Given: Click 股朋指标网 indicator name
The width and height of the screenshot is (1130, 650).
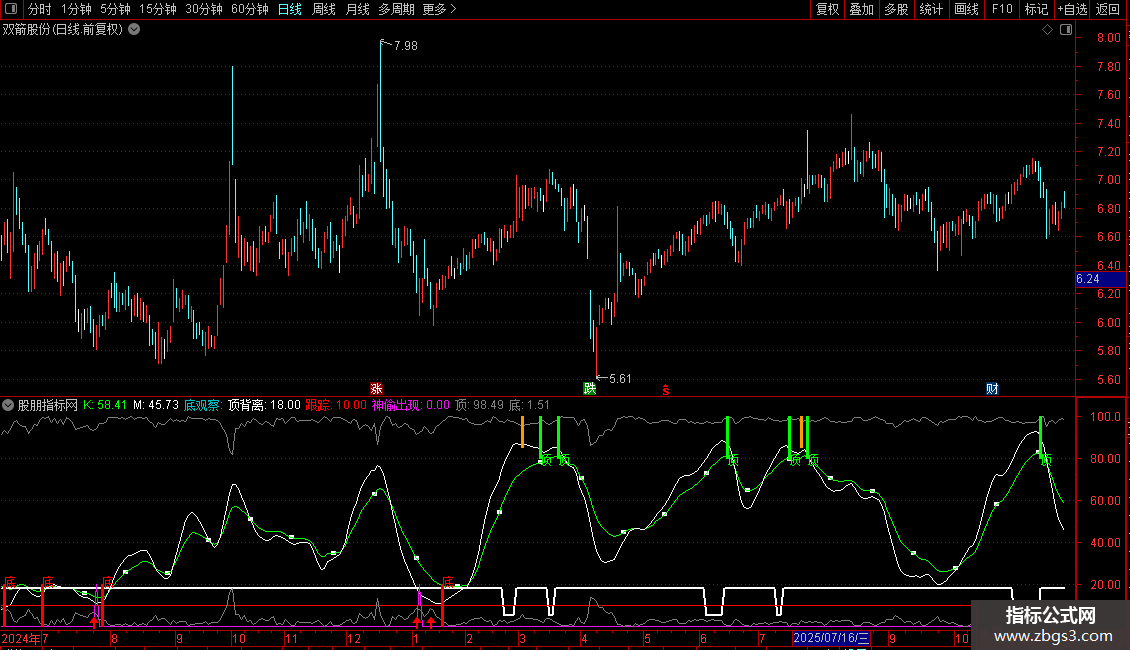Looking at the screenshot, I should click(x=48, y=405).
